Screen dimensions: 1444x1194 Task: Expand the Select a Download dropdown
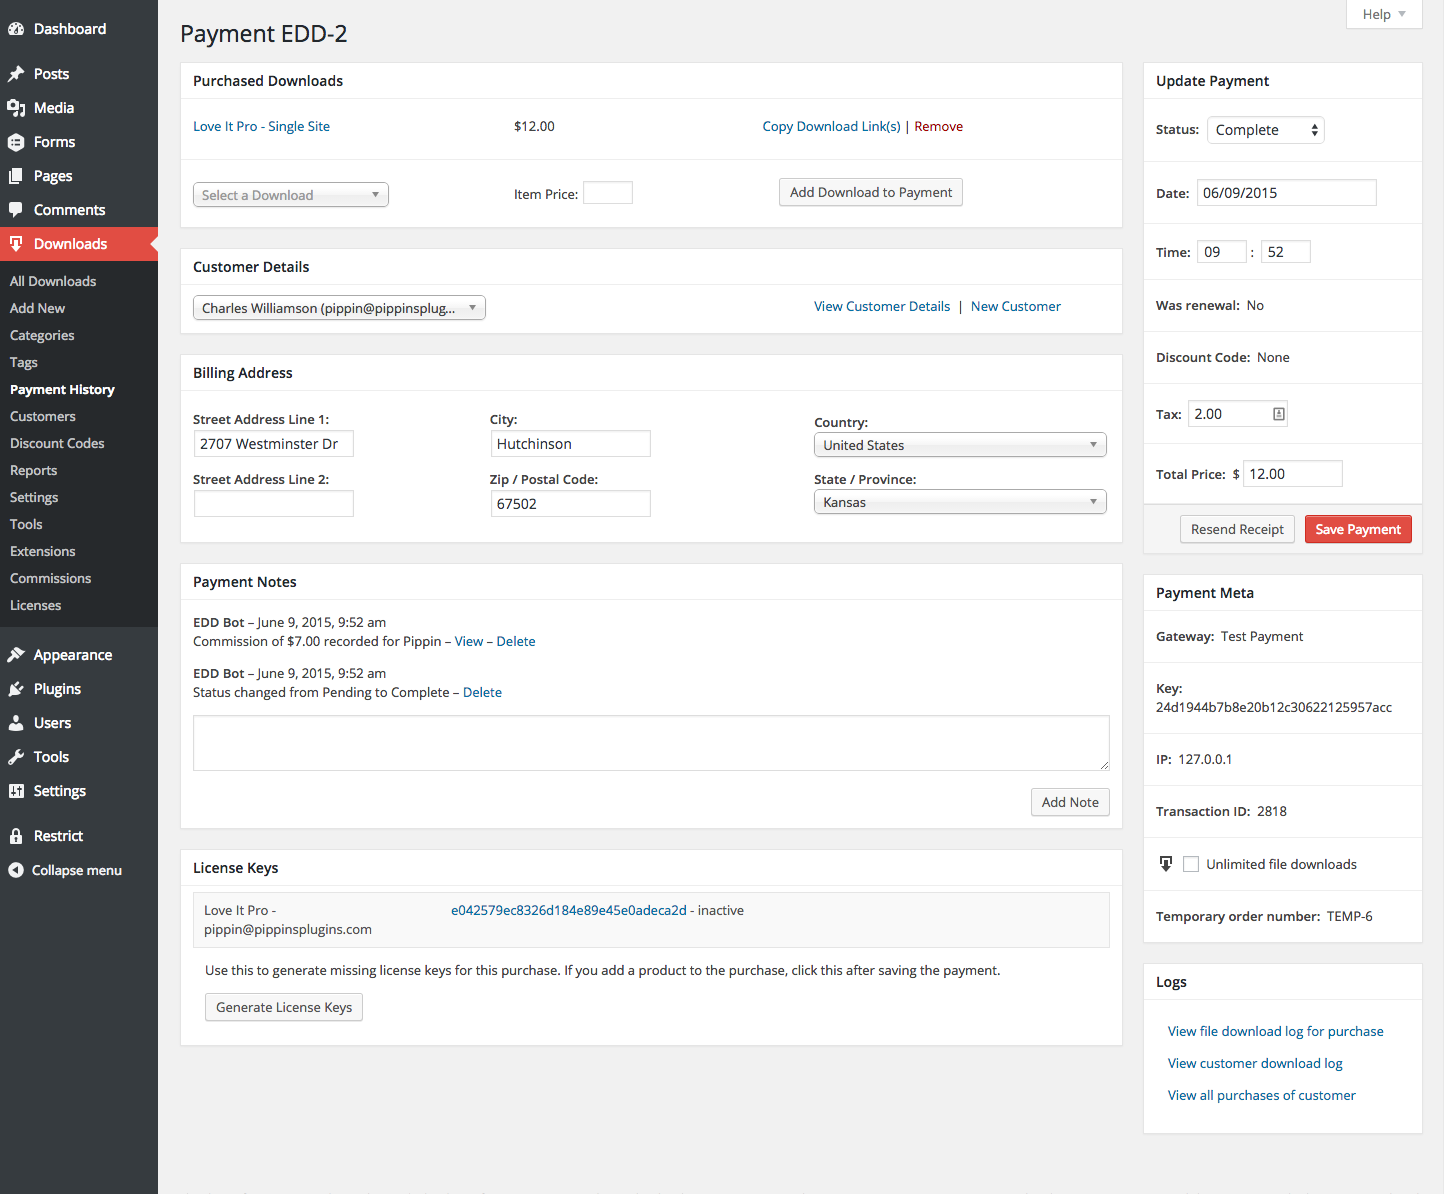pos(290,195)
